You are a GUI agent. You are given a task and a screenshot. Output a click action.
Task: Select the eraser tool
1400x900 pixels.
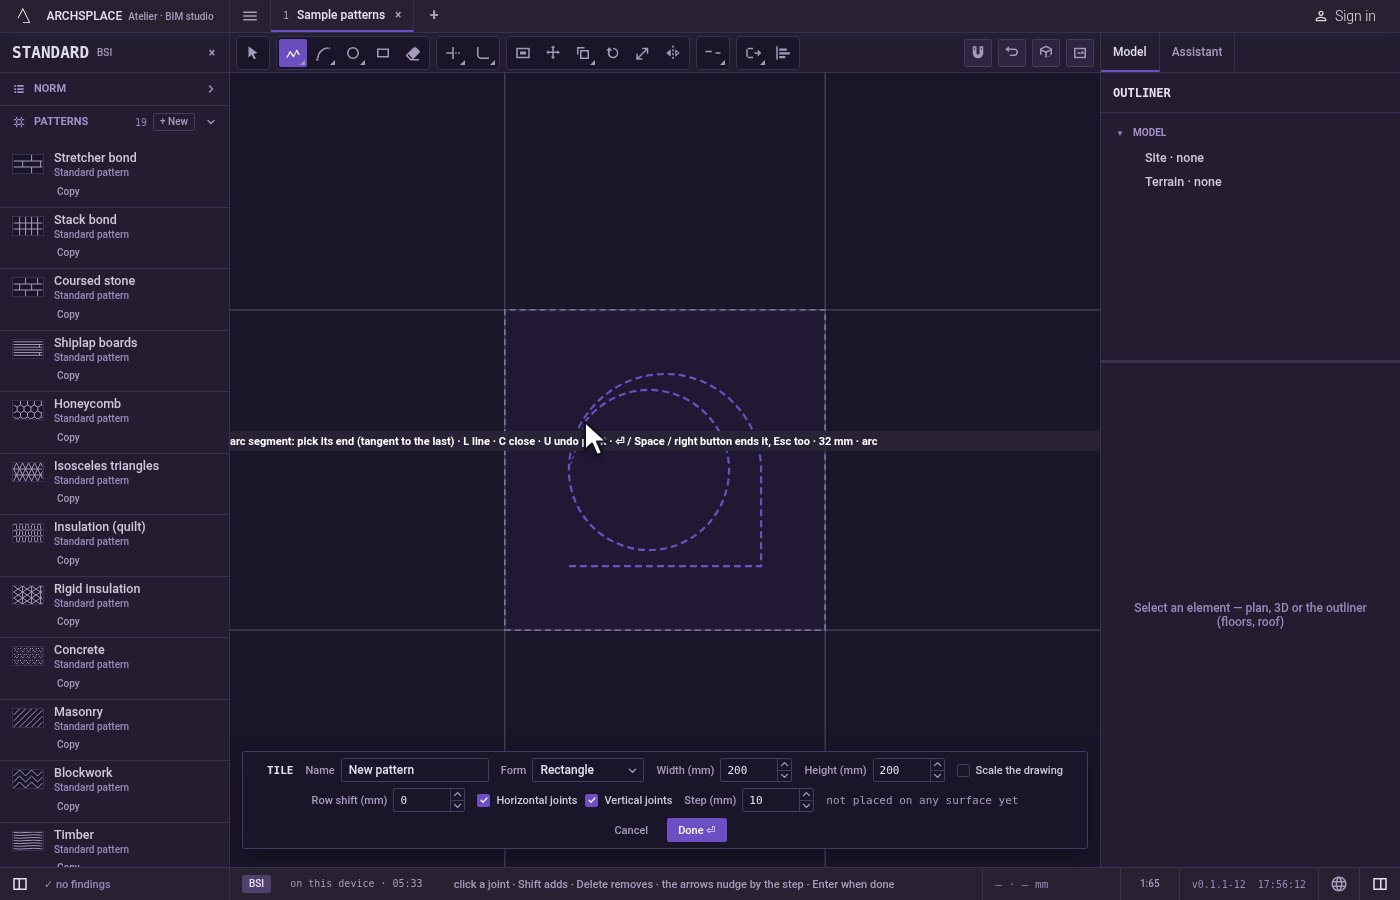tap(413, 54)
